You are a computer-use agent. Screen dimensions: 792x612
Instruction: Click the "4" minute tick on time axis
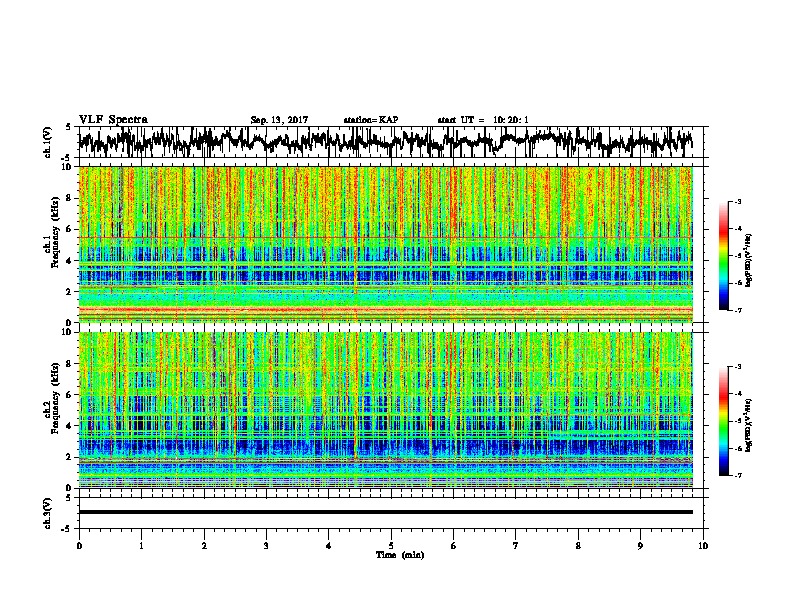(x=329, y=546)
